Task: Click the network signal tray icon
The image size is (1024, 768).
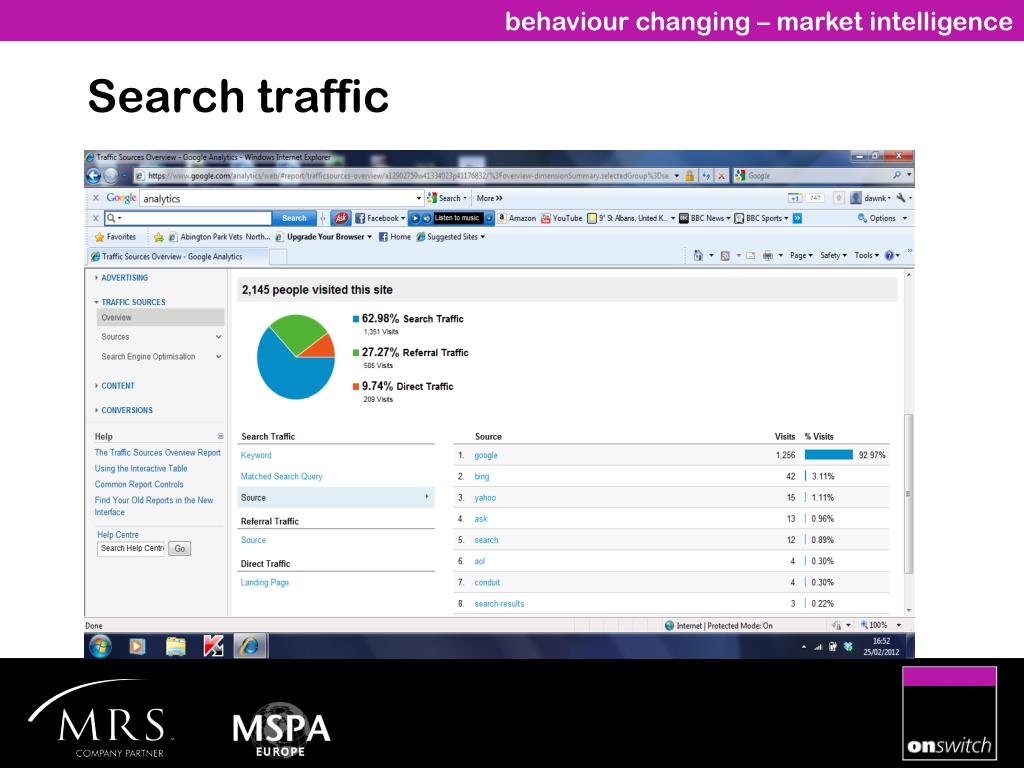Action: [818, 647]
